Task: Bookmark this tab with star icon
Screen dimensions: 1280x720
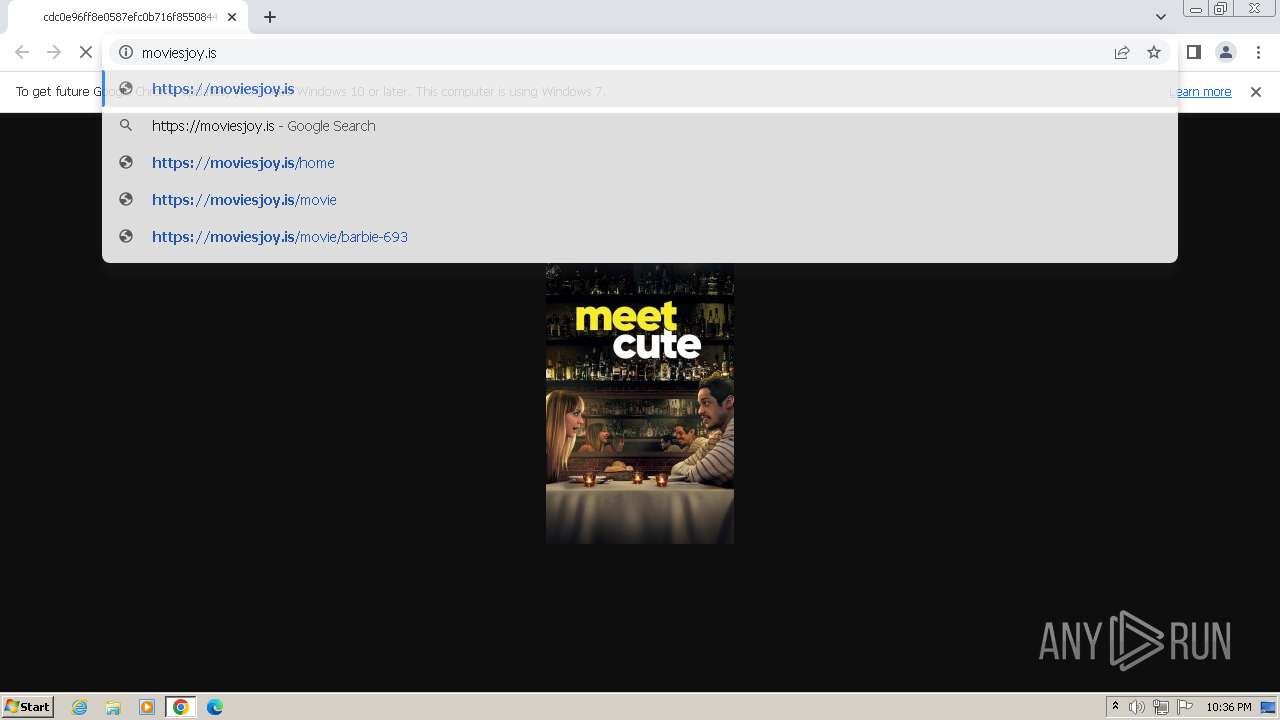Action: pyautogui.click(x=1154, y=52)
